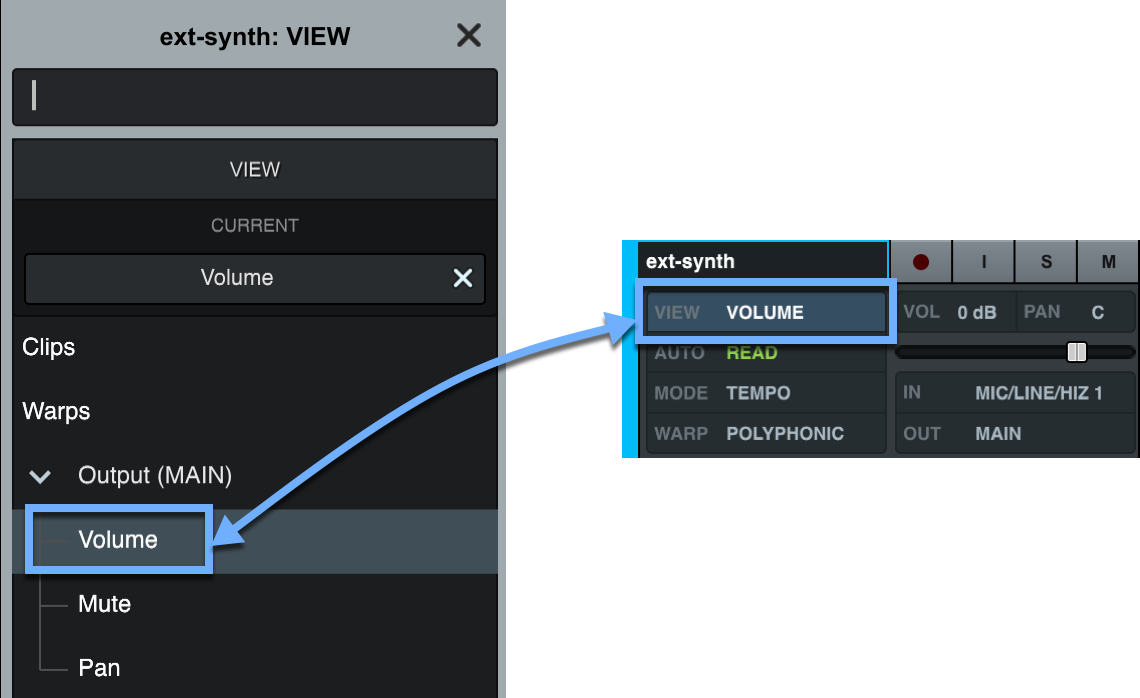Screen dimensions: 1140x698
Task: Solo the ext-synth track
Action: pos(1046,261)
